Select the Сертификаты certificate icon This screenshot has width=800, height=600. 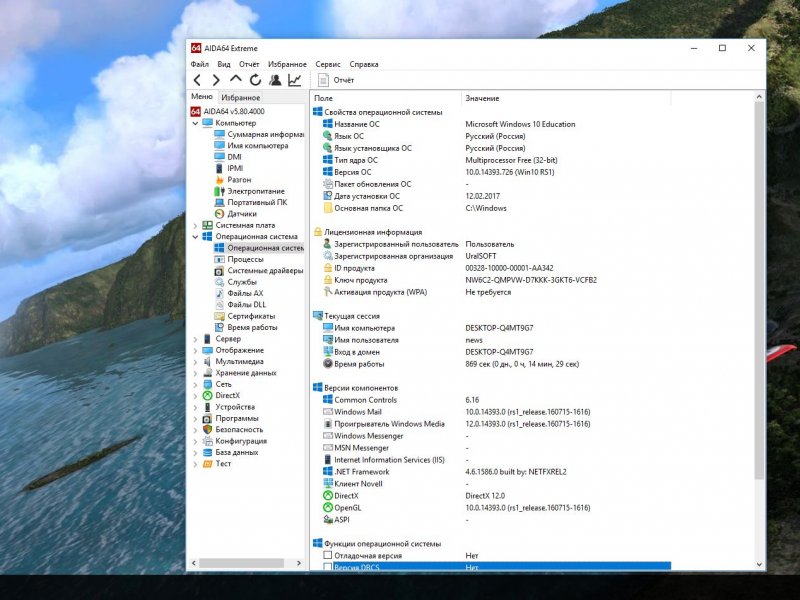219,316
